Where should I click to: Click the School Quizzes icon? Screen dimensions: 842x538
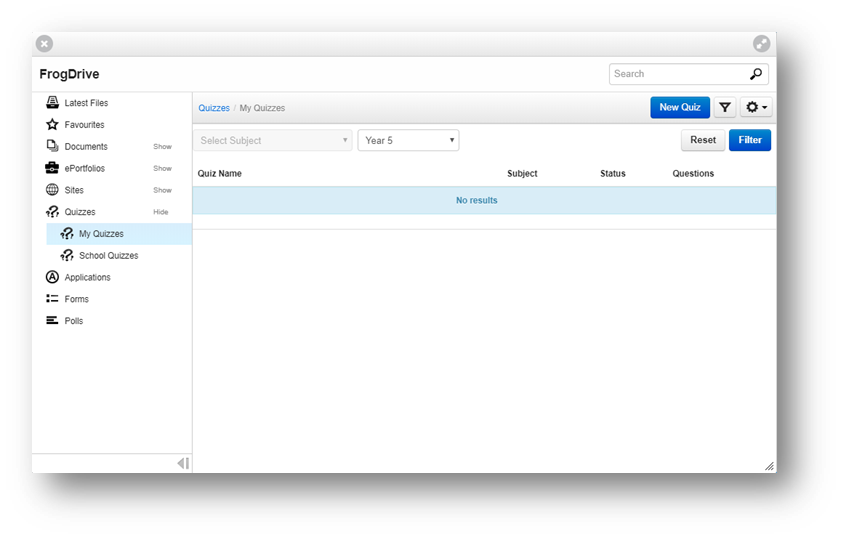[67, 256]
